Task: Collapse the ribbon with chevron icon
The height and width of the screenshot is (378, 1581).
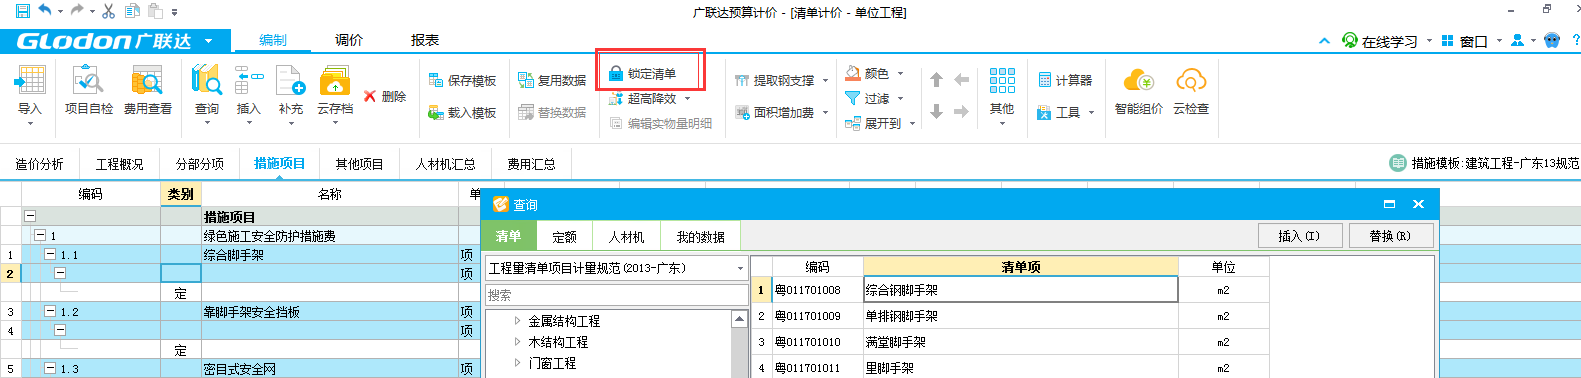Action: click(x=1324, y=41)
